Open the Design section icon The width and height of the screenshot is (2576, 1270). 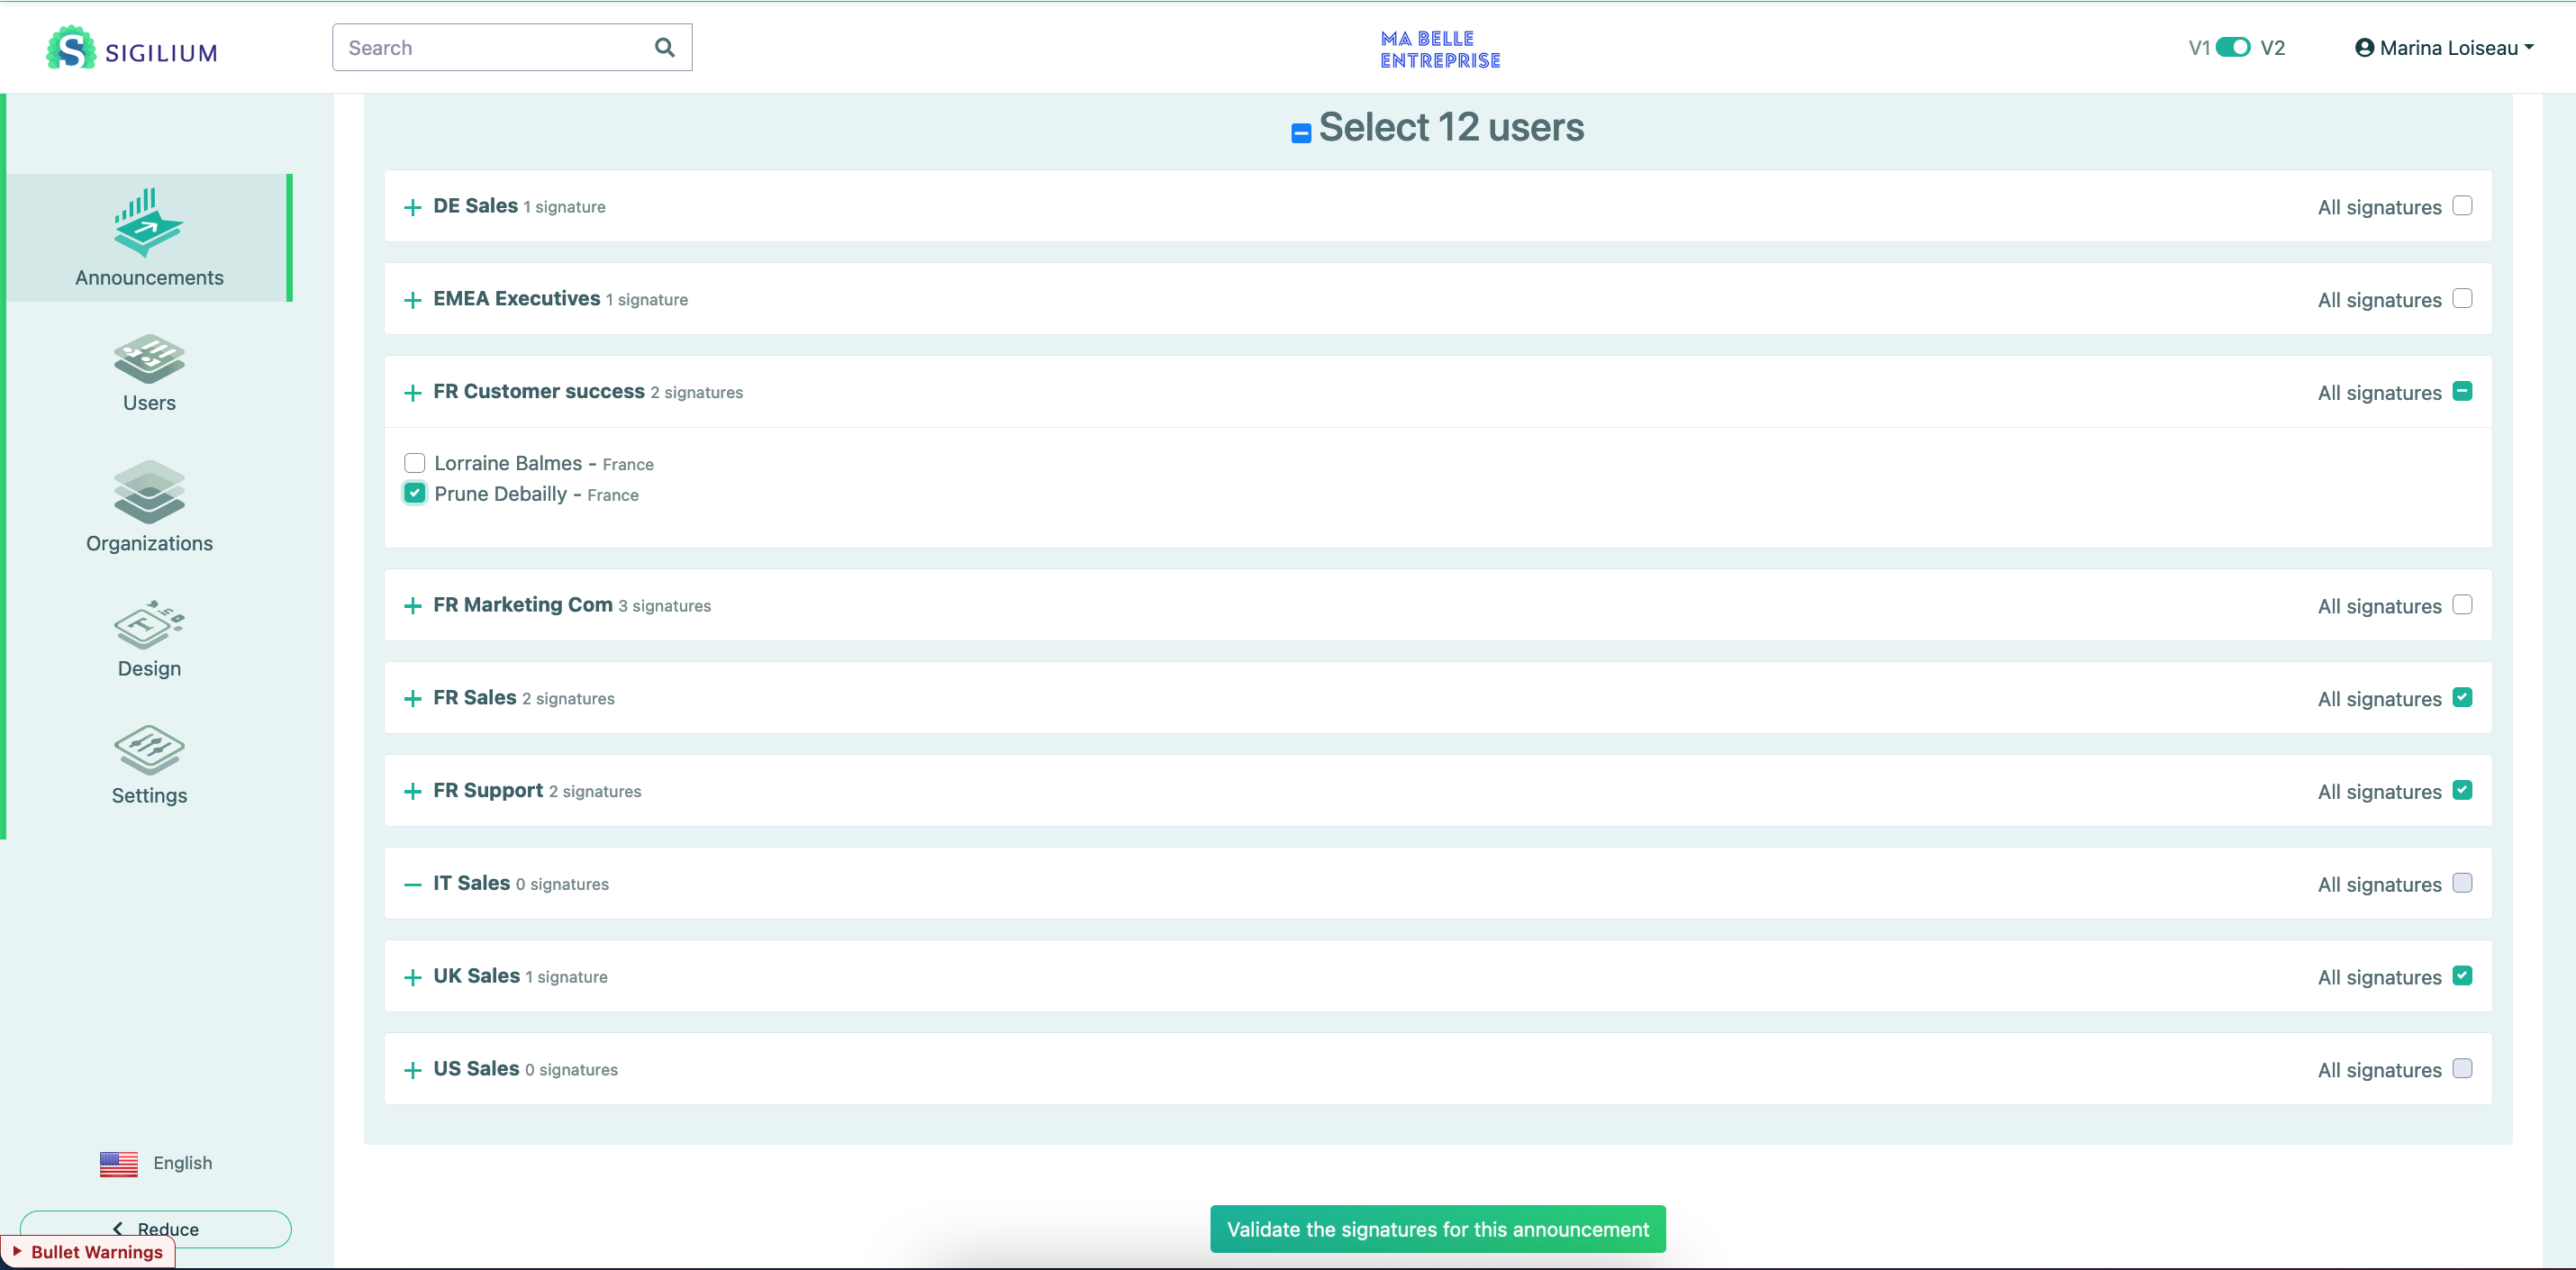tap(148, 625)
